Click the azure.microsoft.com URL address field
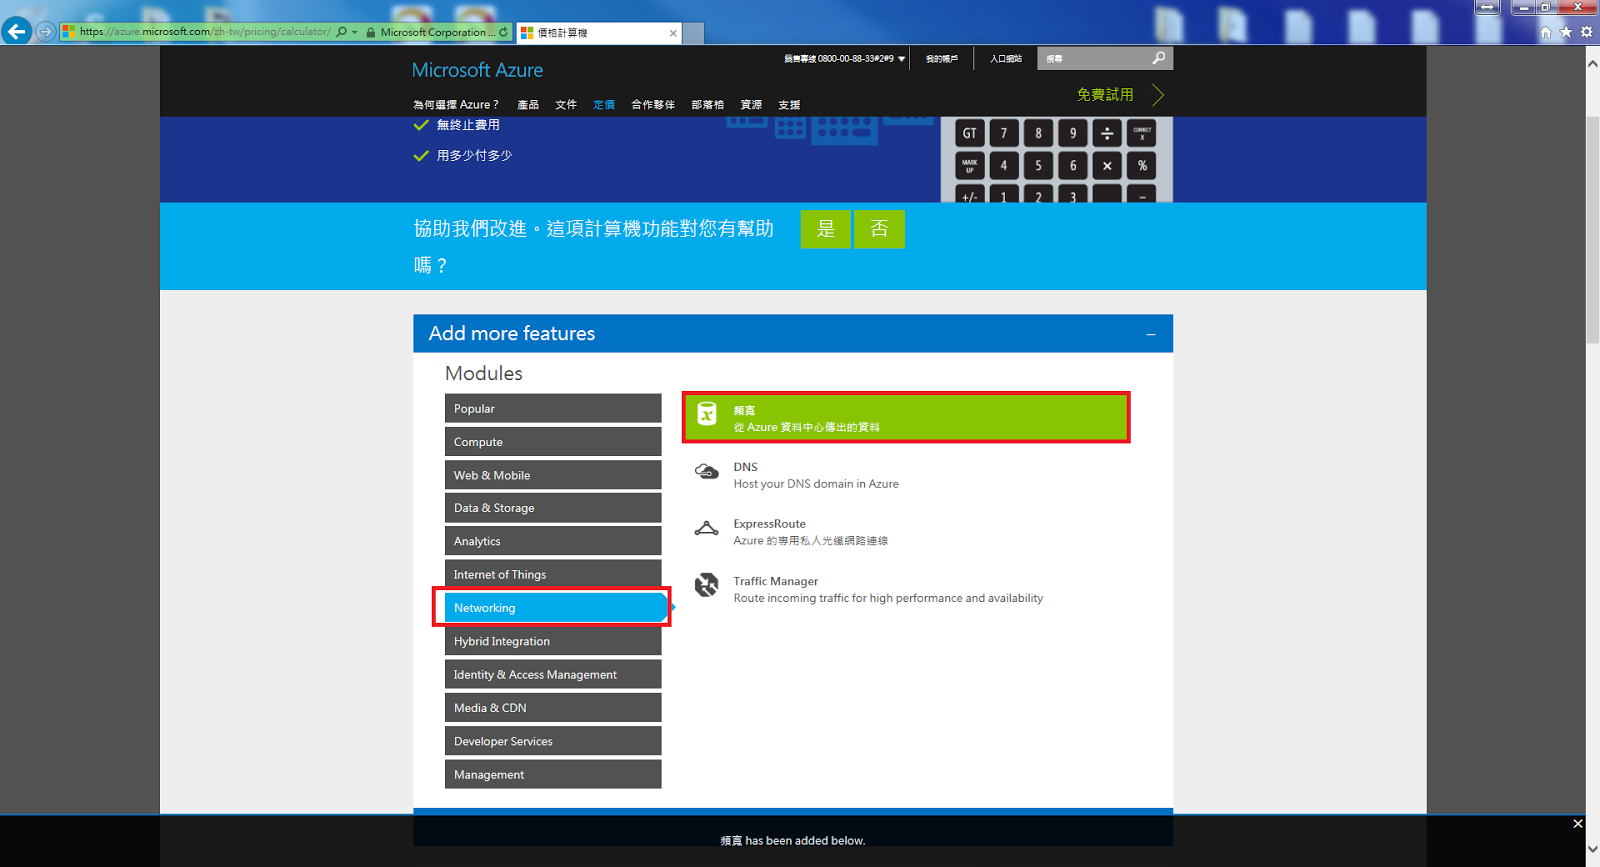The height and width of the screenshot is (867, 1600). pyautogui.click(x=205, y=32)
